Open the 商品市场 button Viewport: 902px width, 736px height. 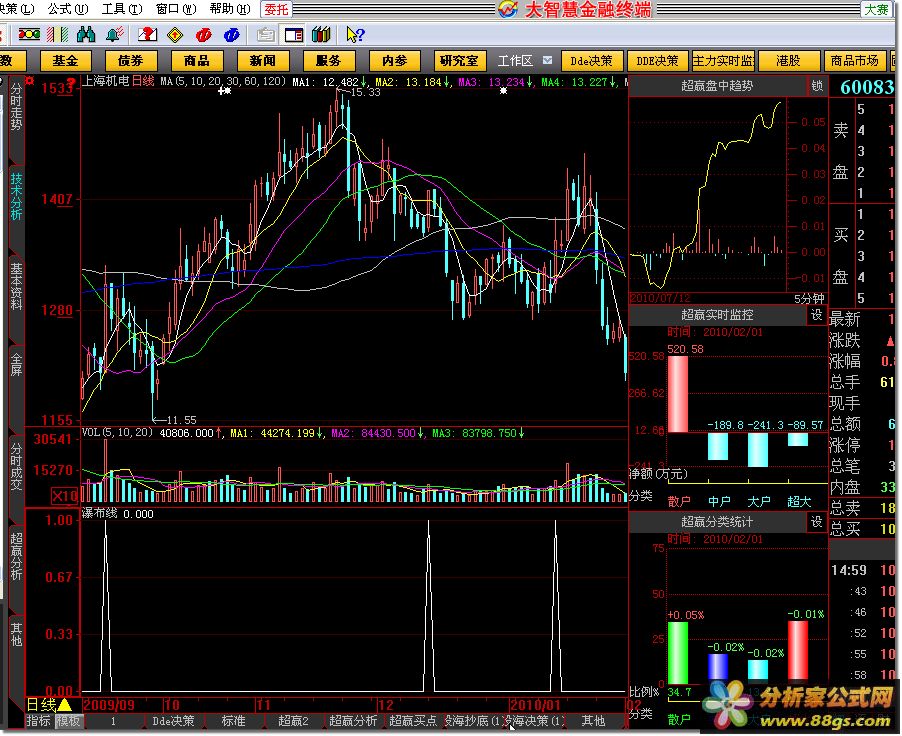854,60
